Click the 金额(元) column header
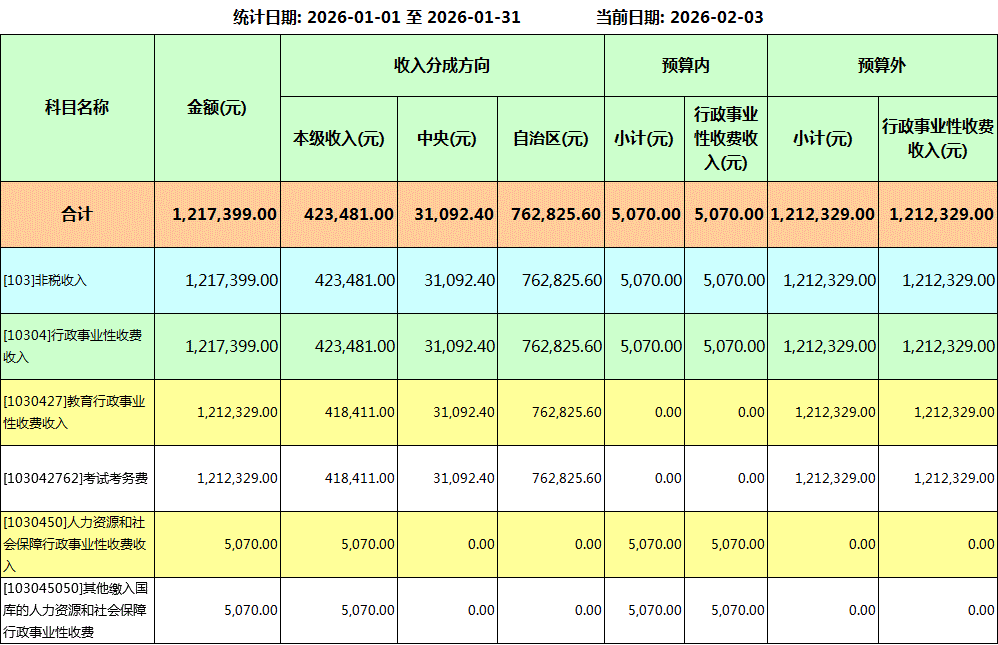The width and height of the screenshot is (998, 645). 217,108
